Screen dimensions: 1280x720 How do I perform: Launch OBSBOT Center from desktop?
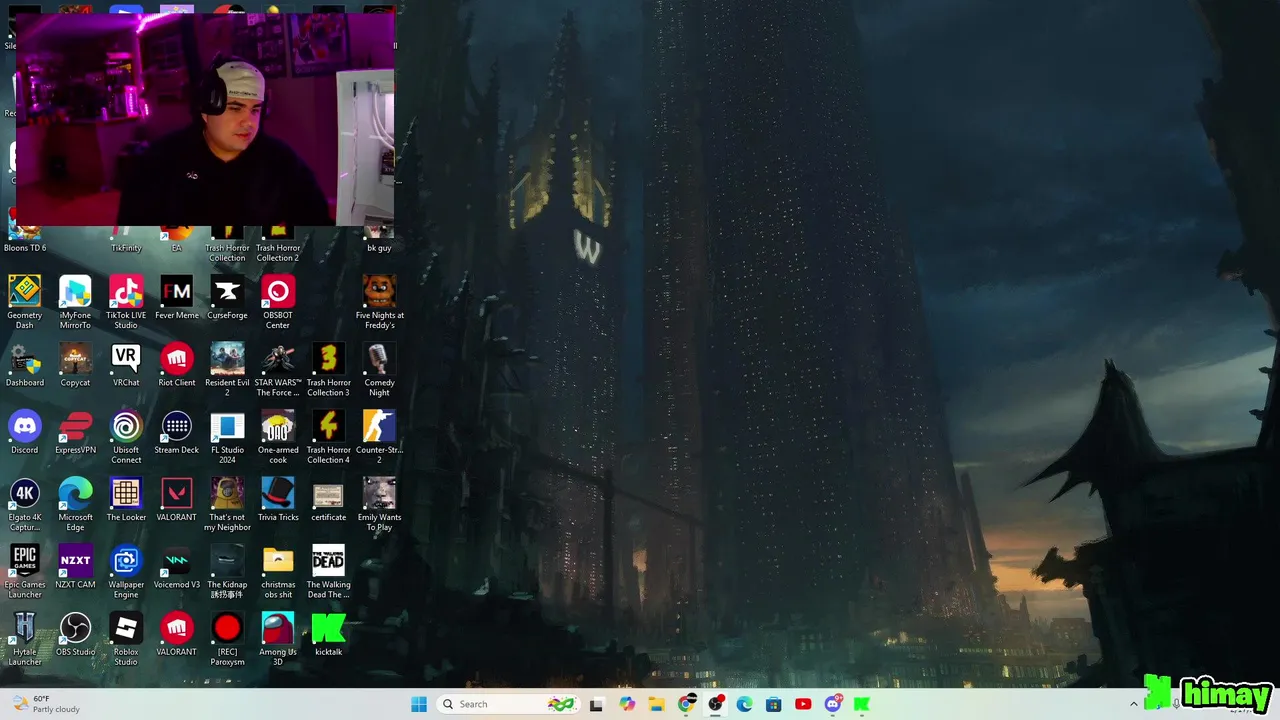click(x=278, y=302)
